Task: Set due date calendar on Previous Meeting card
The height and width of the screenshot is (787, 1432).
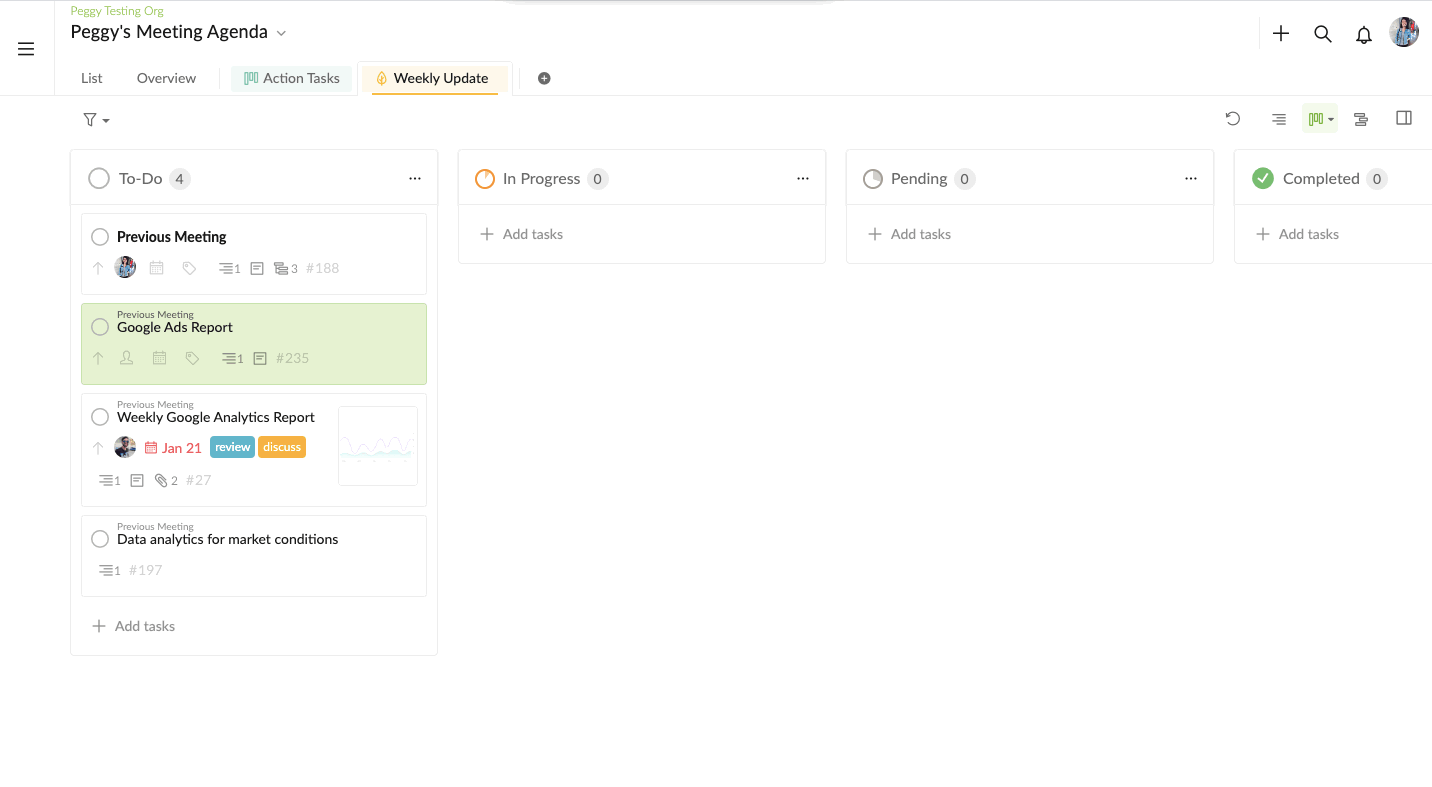Action: (157, 268)
